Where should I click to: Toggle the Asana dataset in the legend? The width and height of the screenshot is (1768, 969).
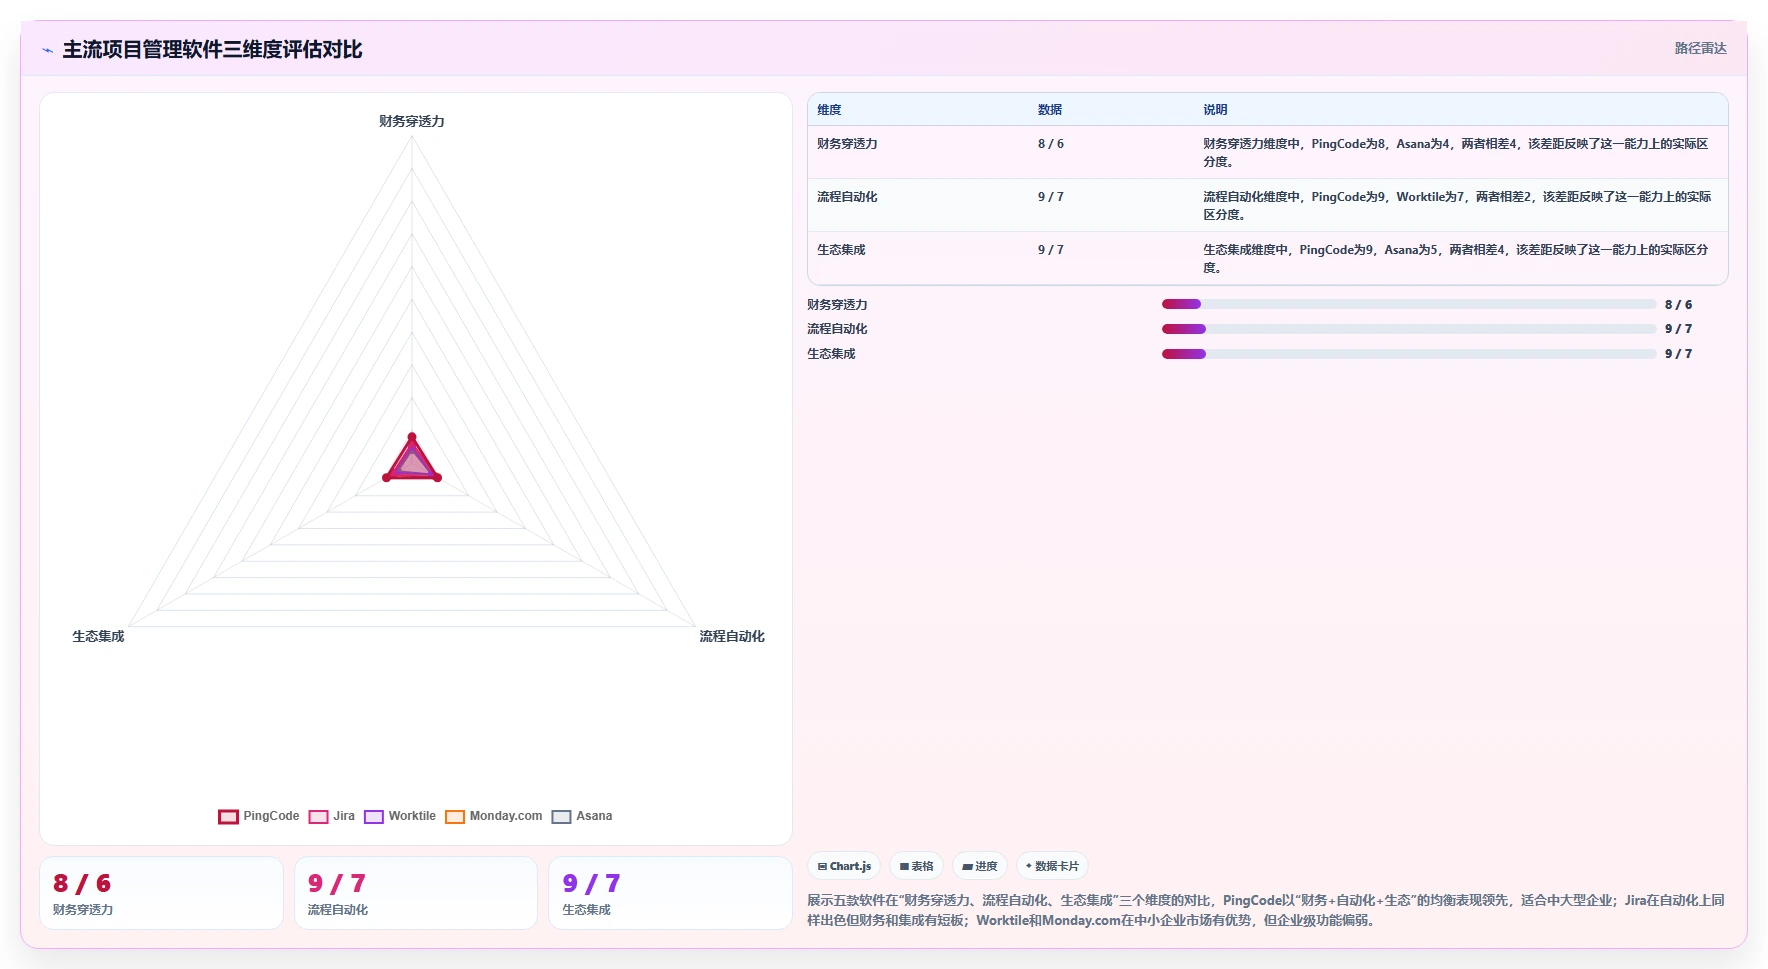[x=582, y=816]
